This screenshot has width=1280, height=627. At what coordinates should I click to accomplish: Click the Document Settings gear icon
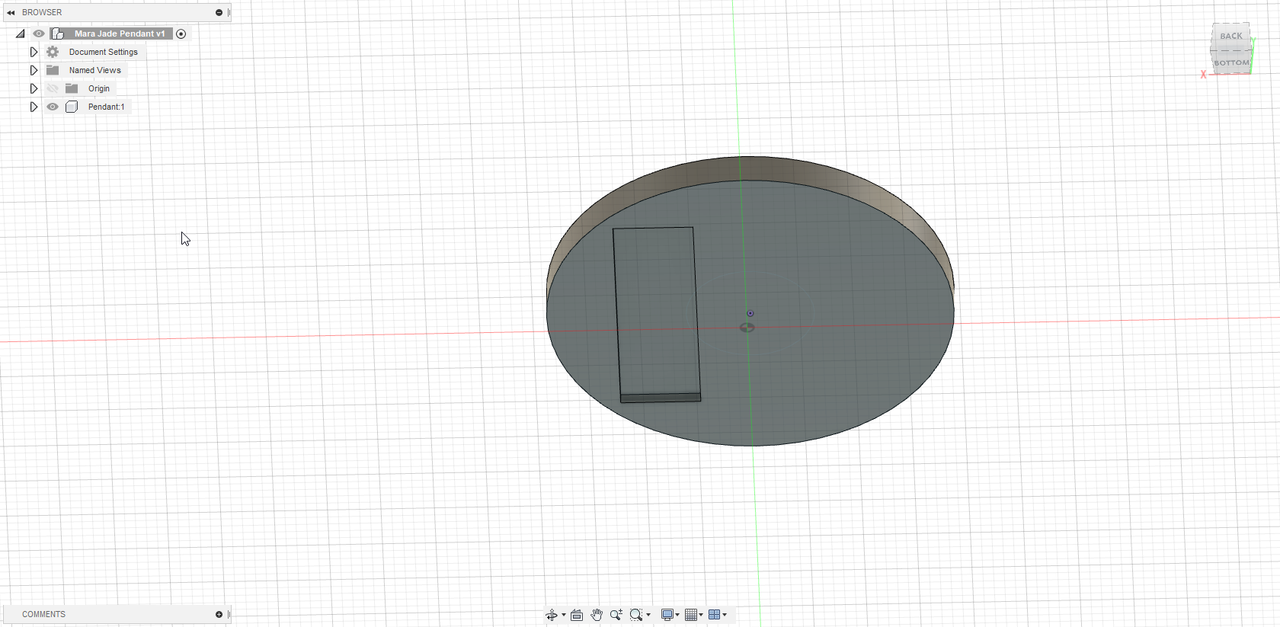click(x=53, y=52)
